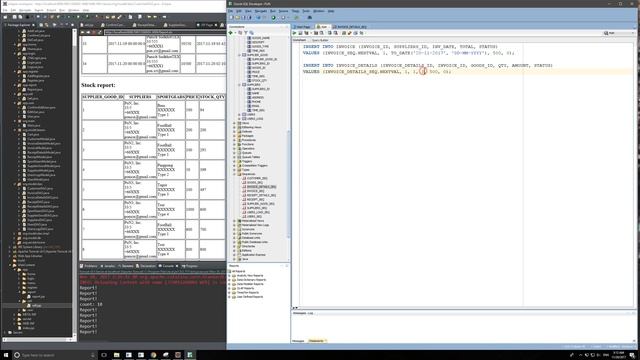The height and width of the screenshot is (360, 640).
Task: Expand the Triggers node in Connections tree
Action: tap(235, 161)
